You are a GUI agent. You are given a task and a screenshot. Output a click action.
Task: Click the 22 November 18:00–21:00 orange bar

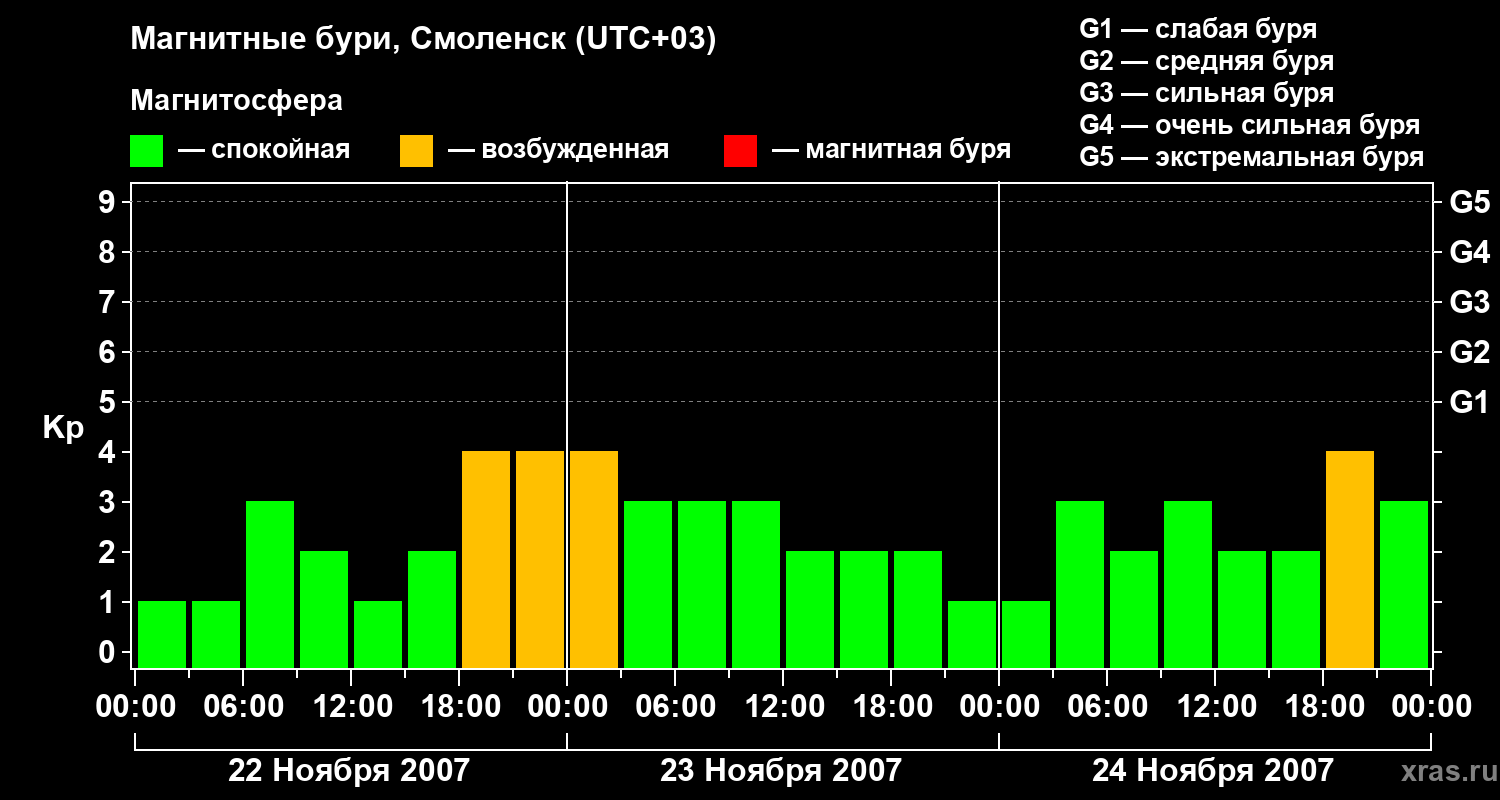[486, 559]
